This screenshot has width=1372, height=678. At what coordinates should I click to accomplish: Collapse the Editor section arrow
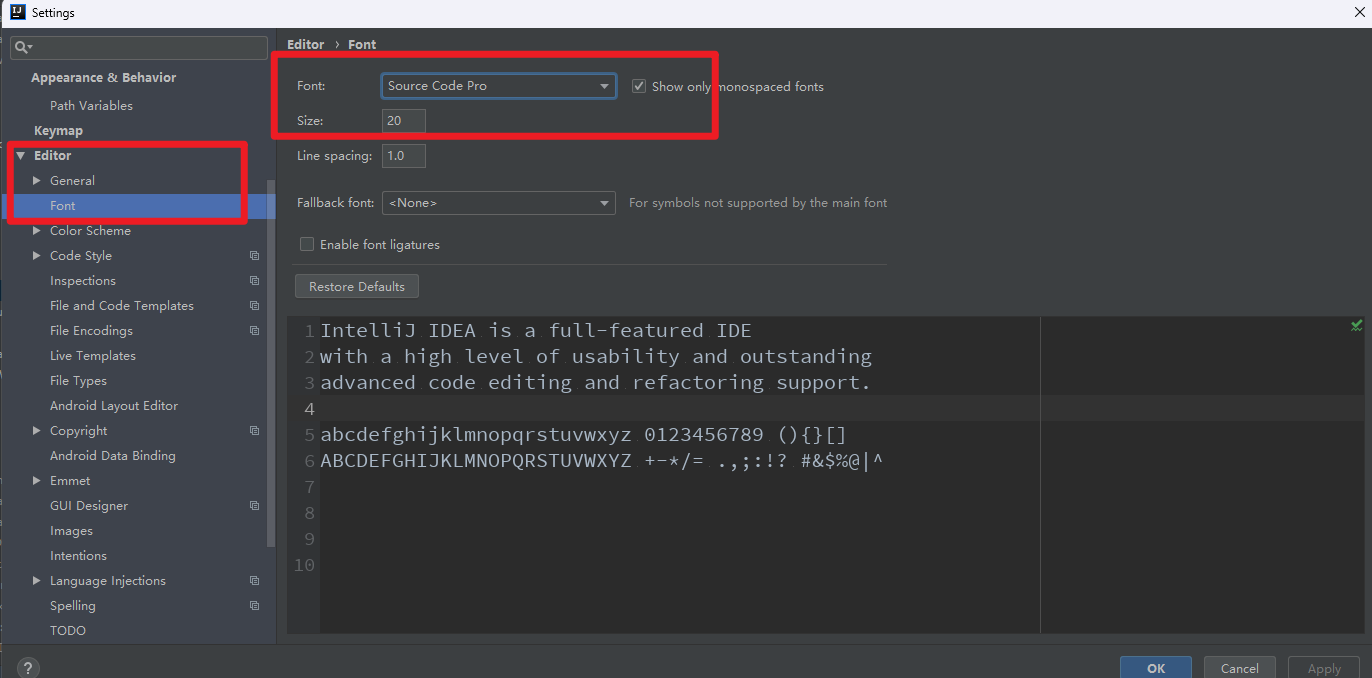pyautogui.click(x=20, y=156)
